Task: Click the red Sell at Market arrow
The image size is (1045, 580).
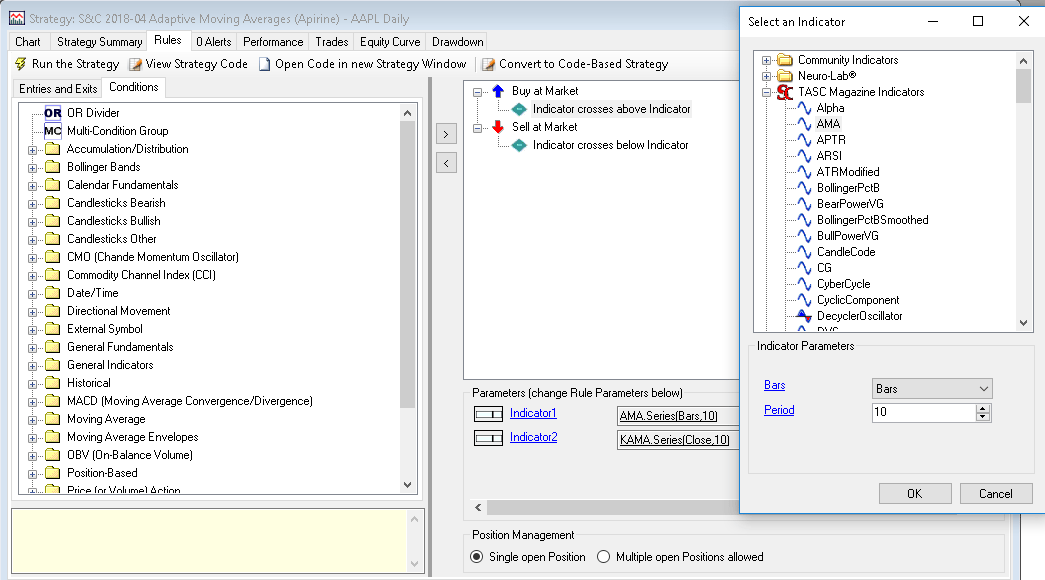Action: [498, 127]
